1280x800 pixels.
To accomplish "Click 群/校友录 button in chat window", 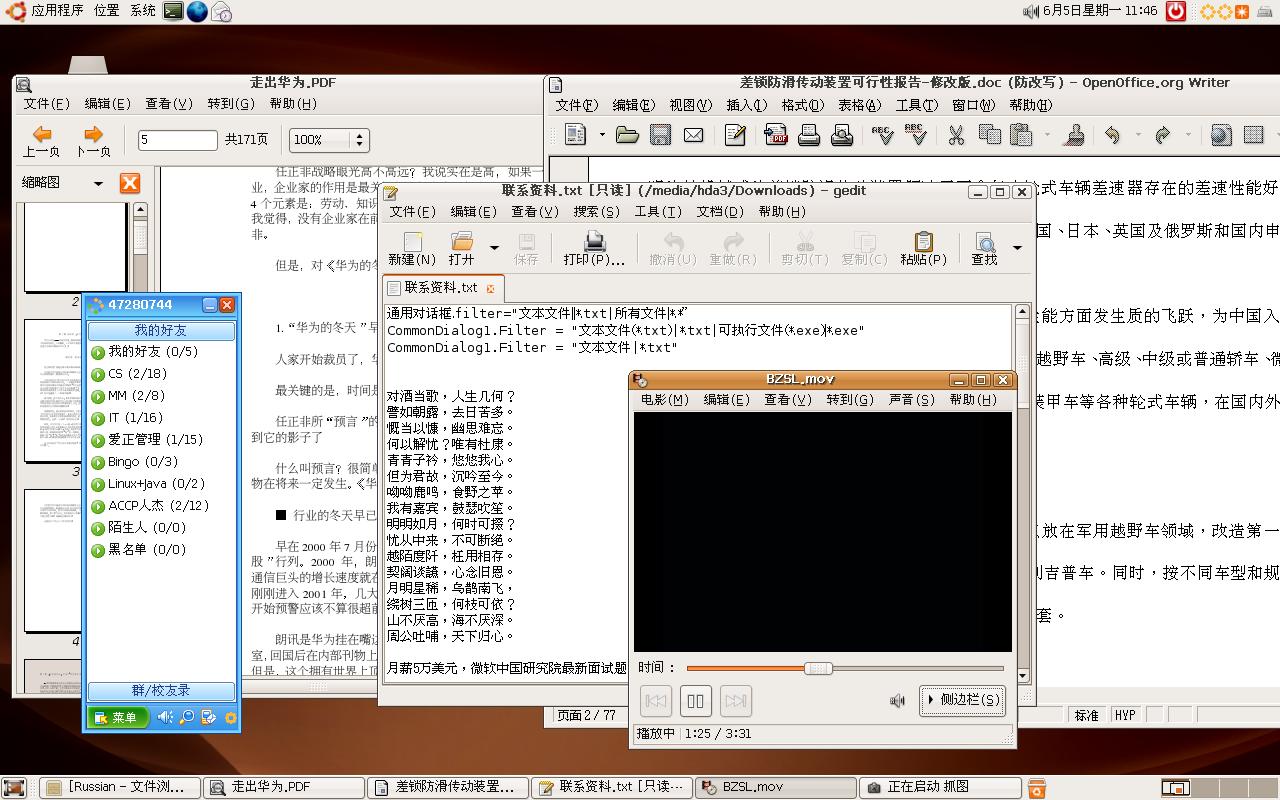I will tap(161, 691).
